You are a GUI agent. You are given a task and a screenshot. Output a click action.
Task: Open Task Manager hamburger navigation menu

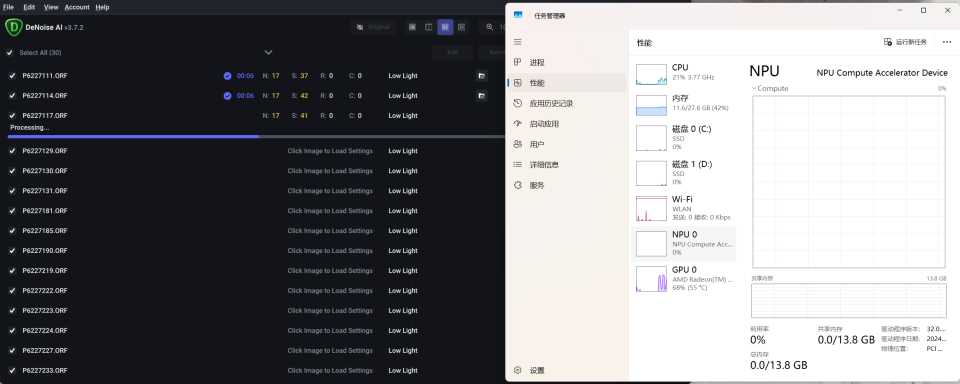517,42
